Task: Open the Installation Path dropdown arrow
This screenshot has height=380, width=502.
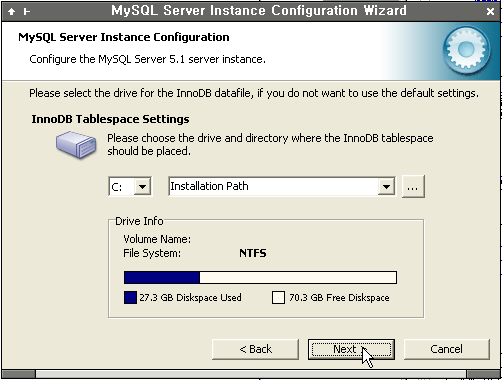Action: coord(386,186)
